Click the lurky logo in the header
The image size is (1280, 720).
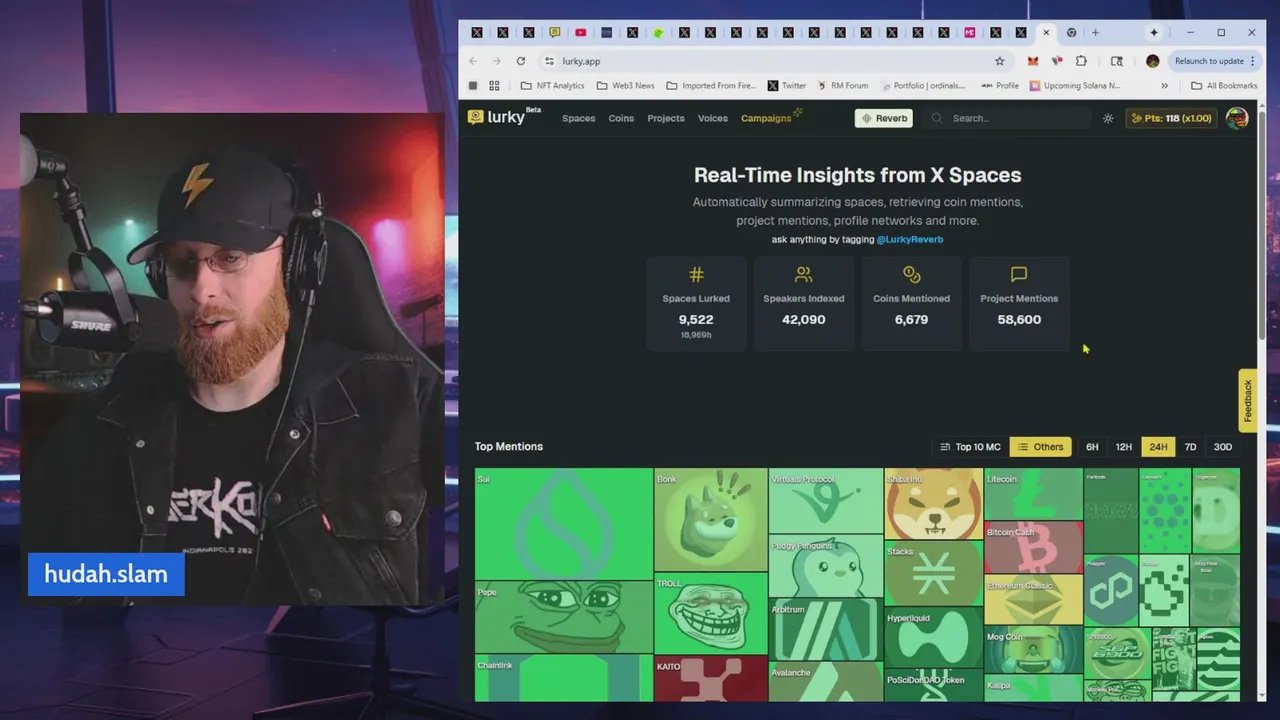coord(503,117)
